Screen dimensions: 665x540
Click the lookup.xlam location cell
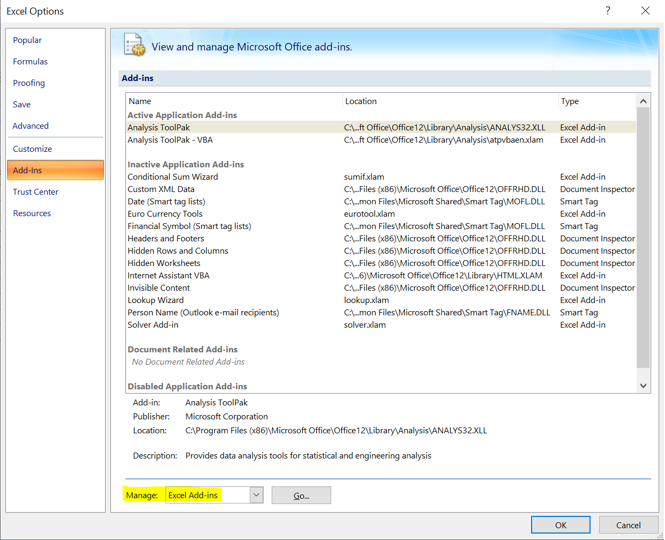click(366, 300)
